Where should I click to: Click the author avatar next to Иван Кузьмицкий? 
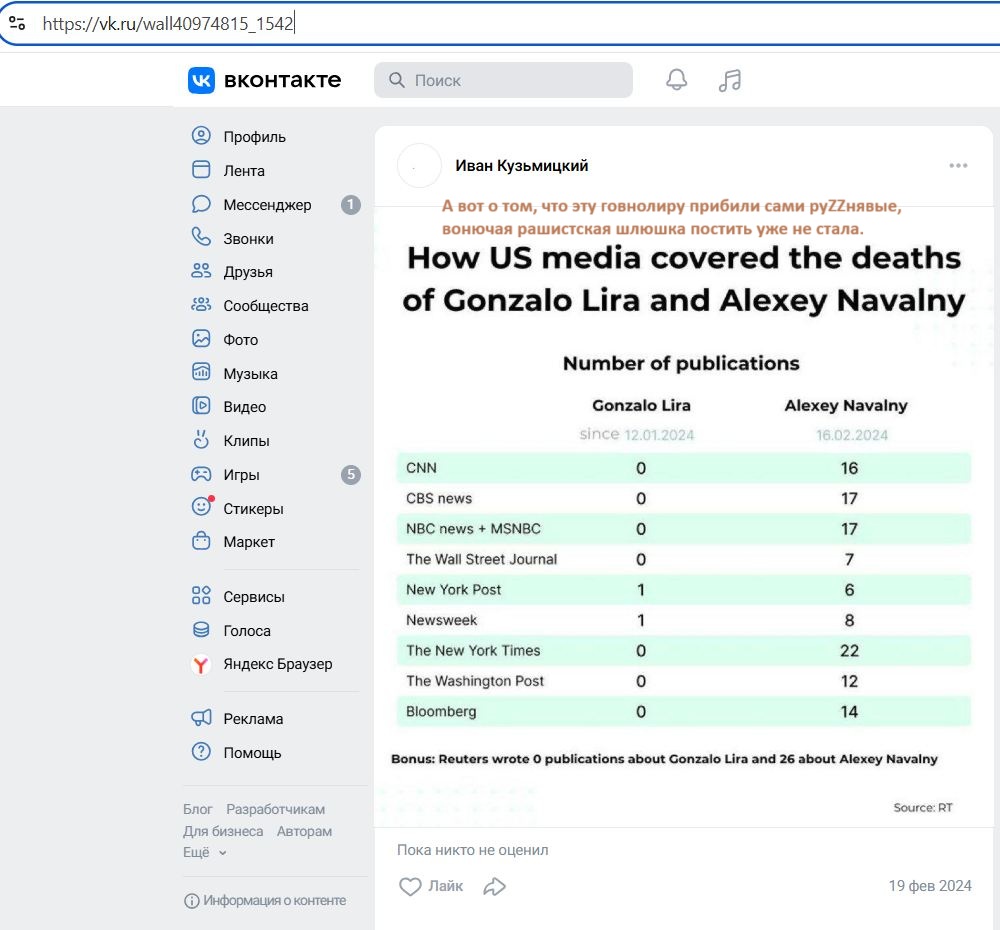point(419,166)
